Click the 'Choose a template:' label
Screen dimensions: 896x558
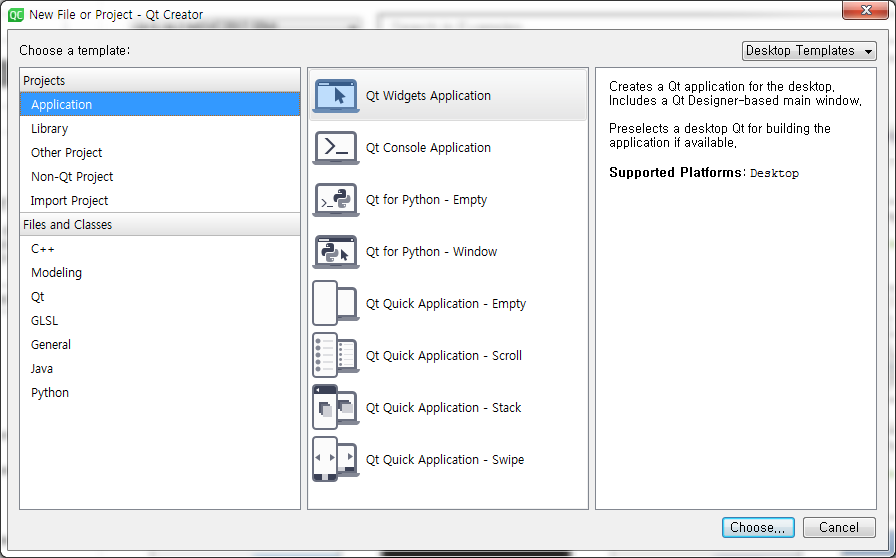(x=75, y=50)
